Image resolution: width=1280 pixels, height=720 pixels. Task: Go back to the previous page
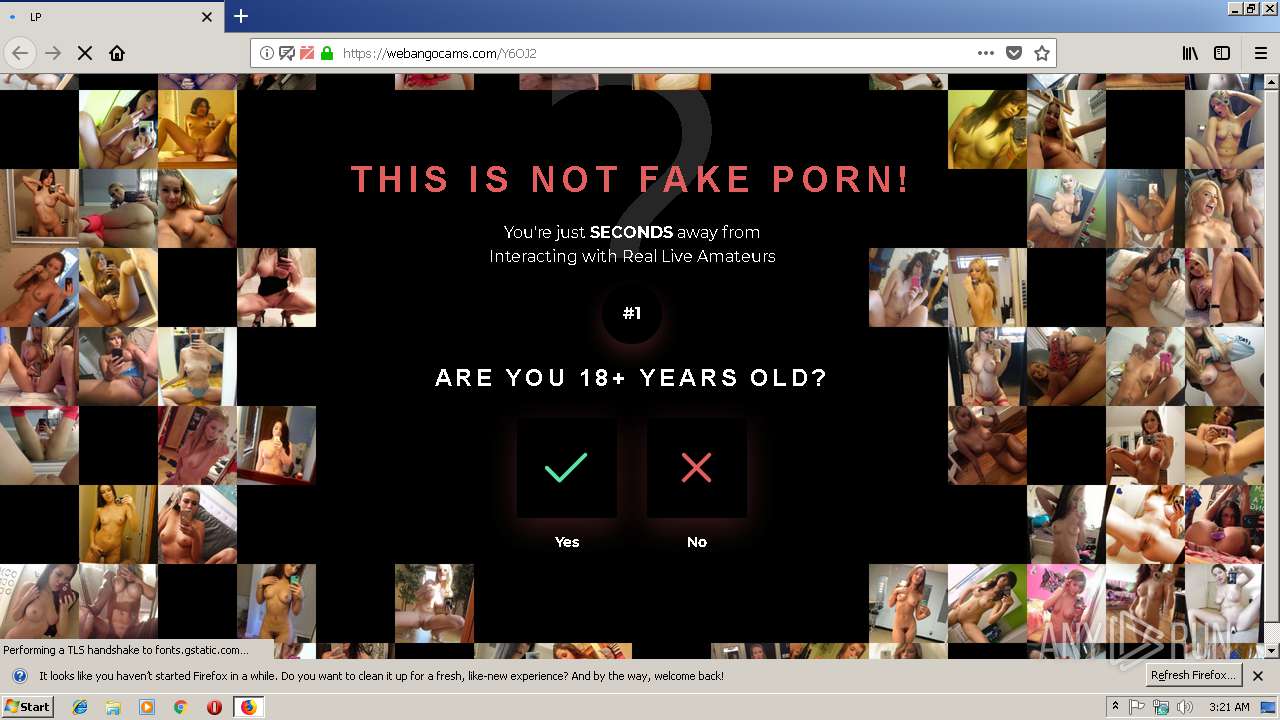tap(20, 53)
